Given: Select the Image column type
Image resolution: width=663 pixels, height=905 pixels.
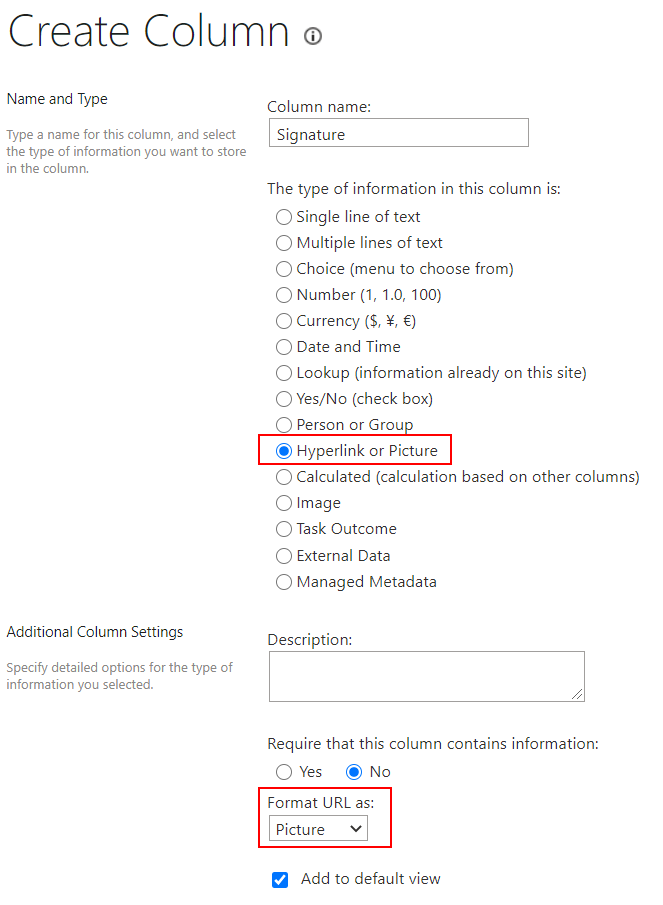Looking at the screenshot, I should [284, 503].
